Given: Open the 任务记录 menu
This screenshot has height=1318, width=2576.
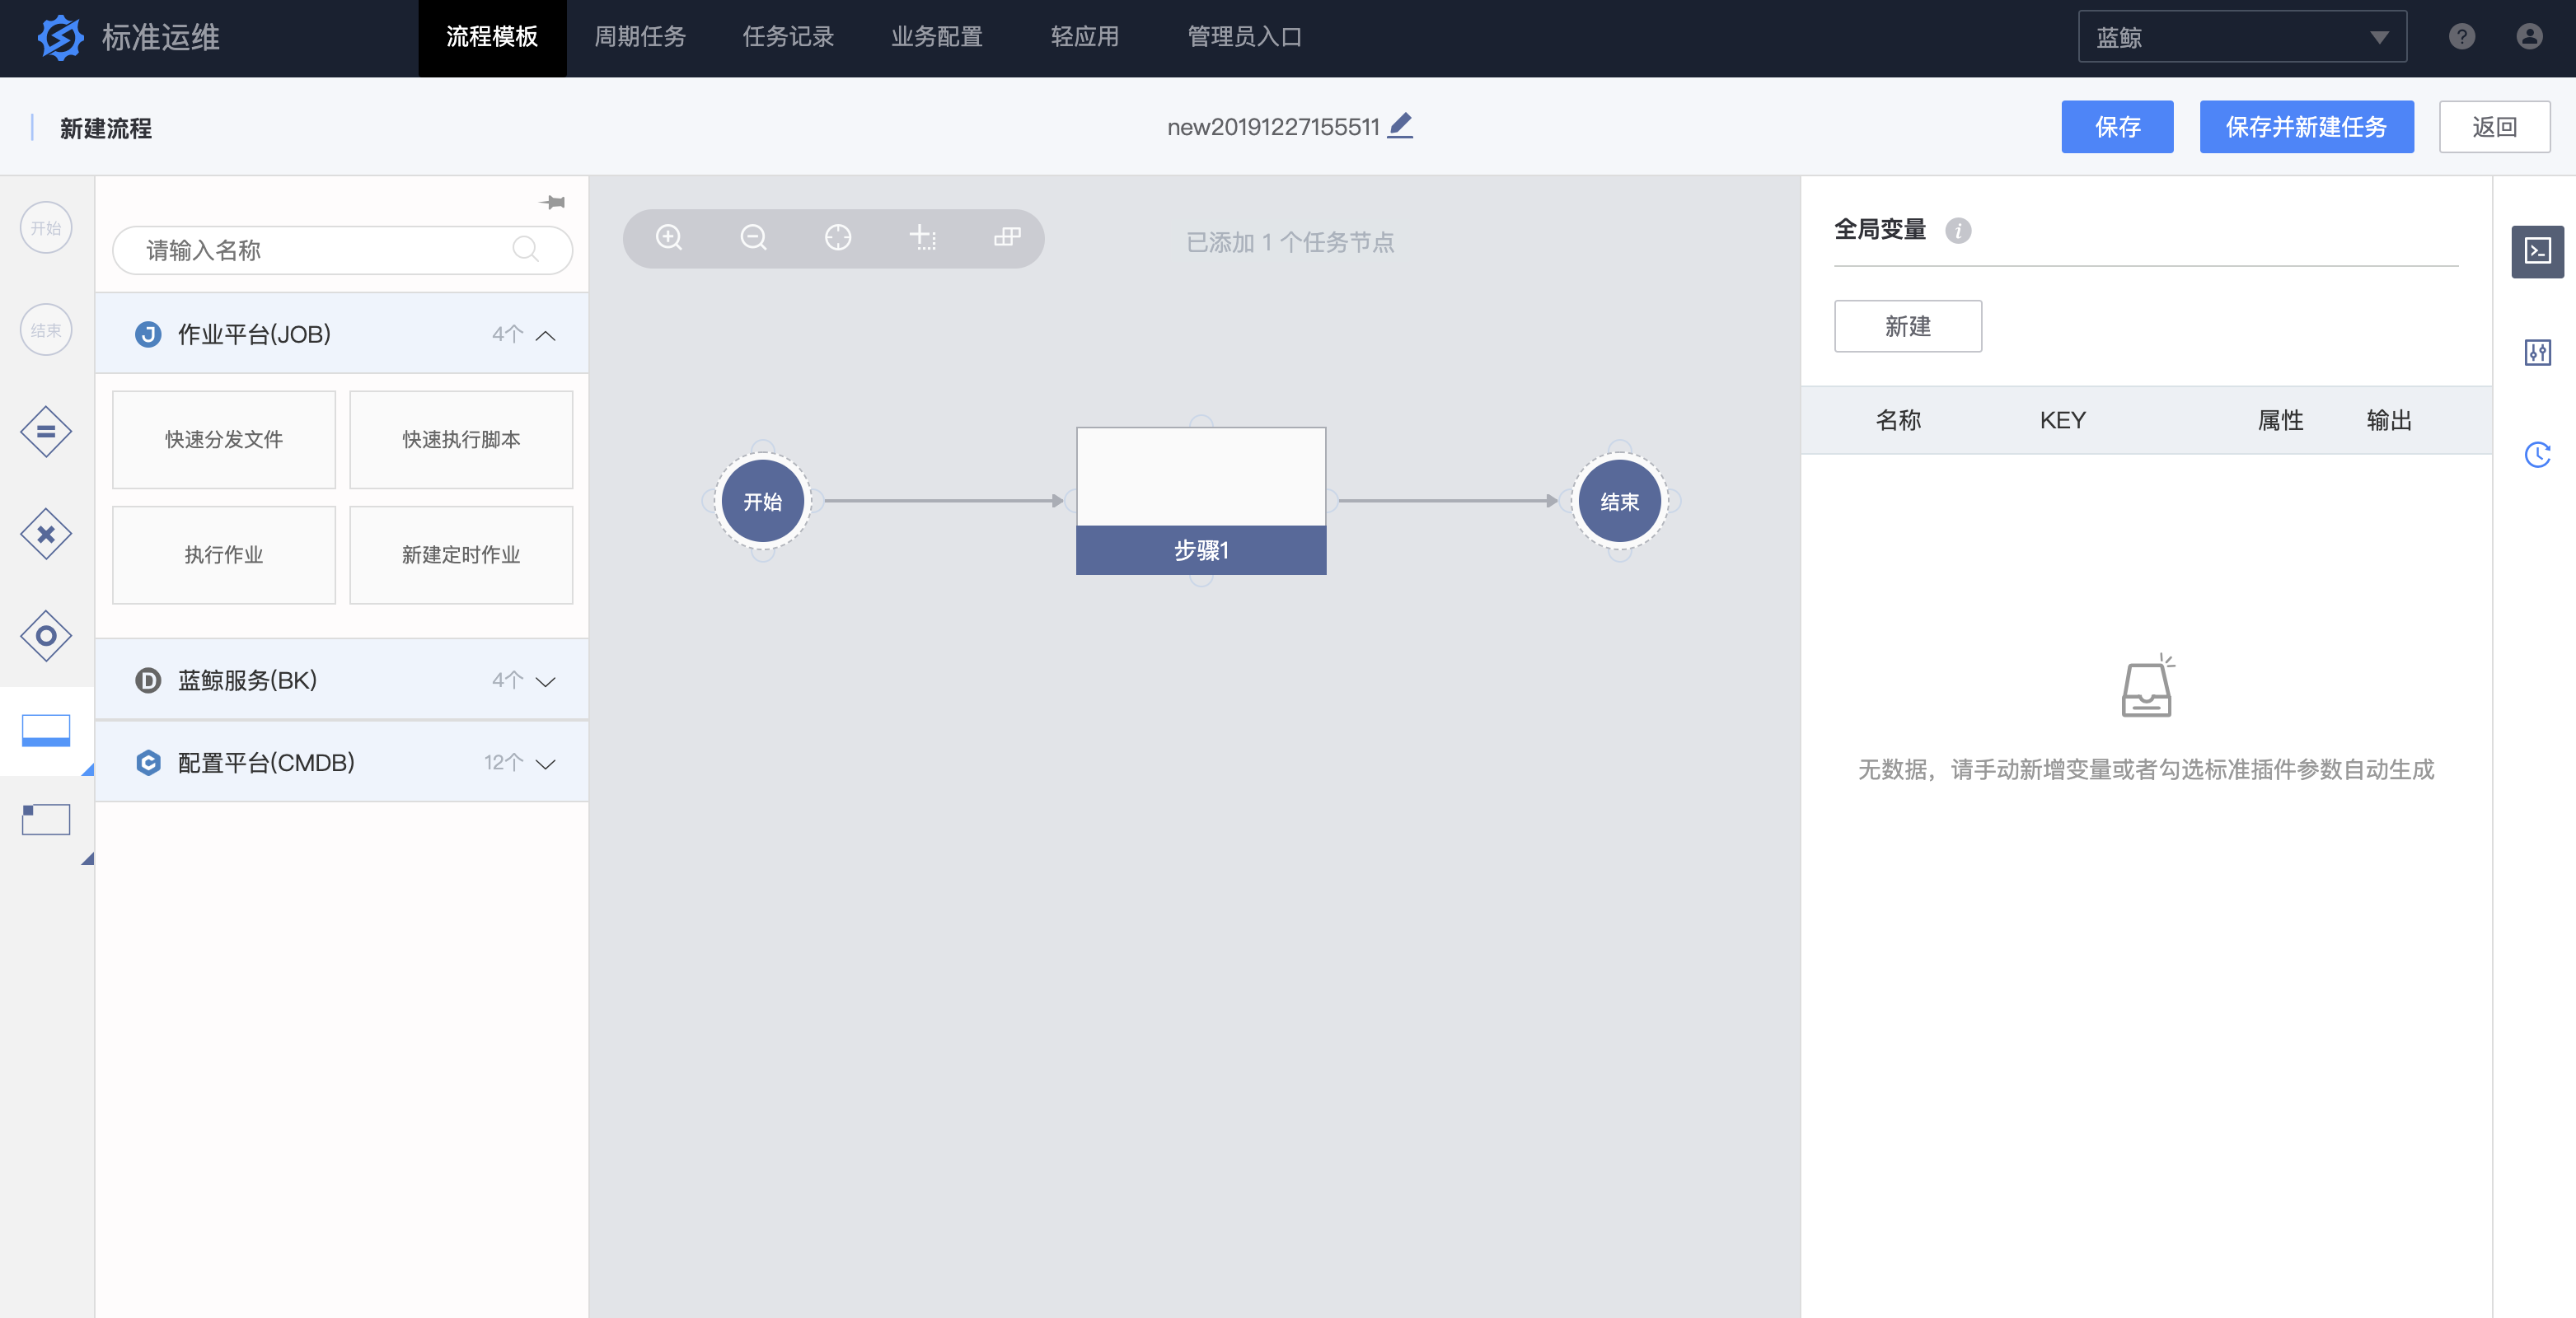Looking at the screenshot, I should click(788, 38).
